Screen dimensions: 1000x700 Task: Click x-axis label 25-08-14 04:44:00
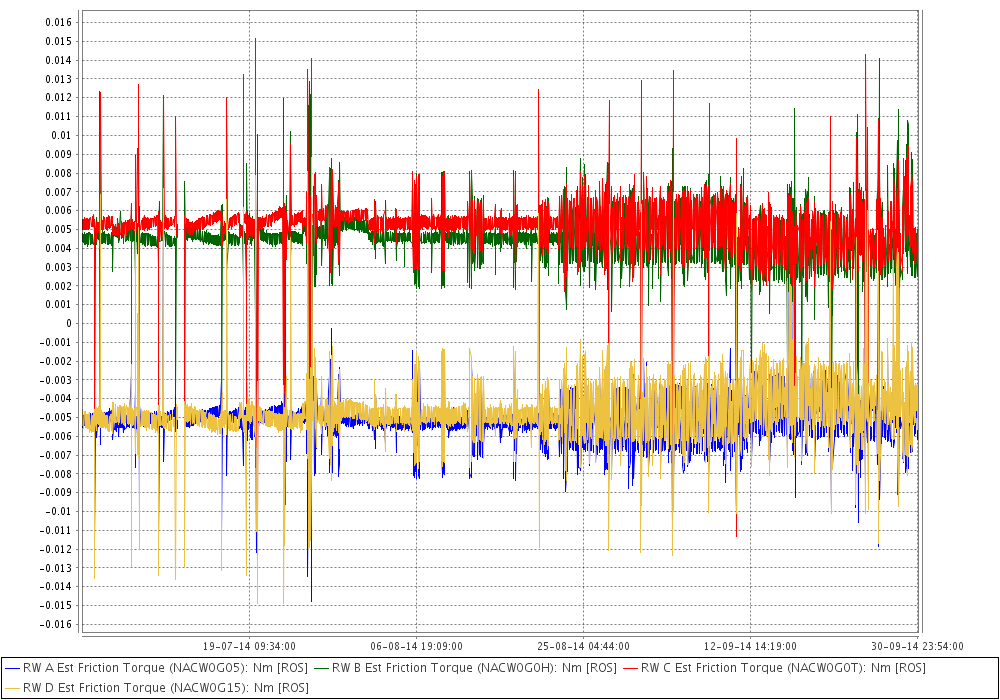click(584, 646)
